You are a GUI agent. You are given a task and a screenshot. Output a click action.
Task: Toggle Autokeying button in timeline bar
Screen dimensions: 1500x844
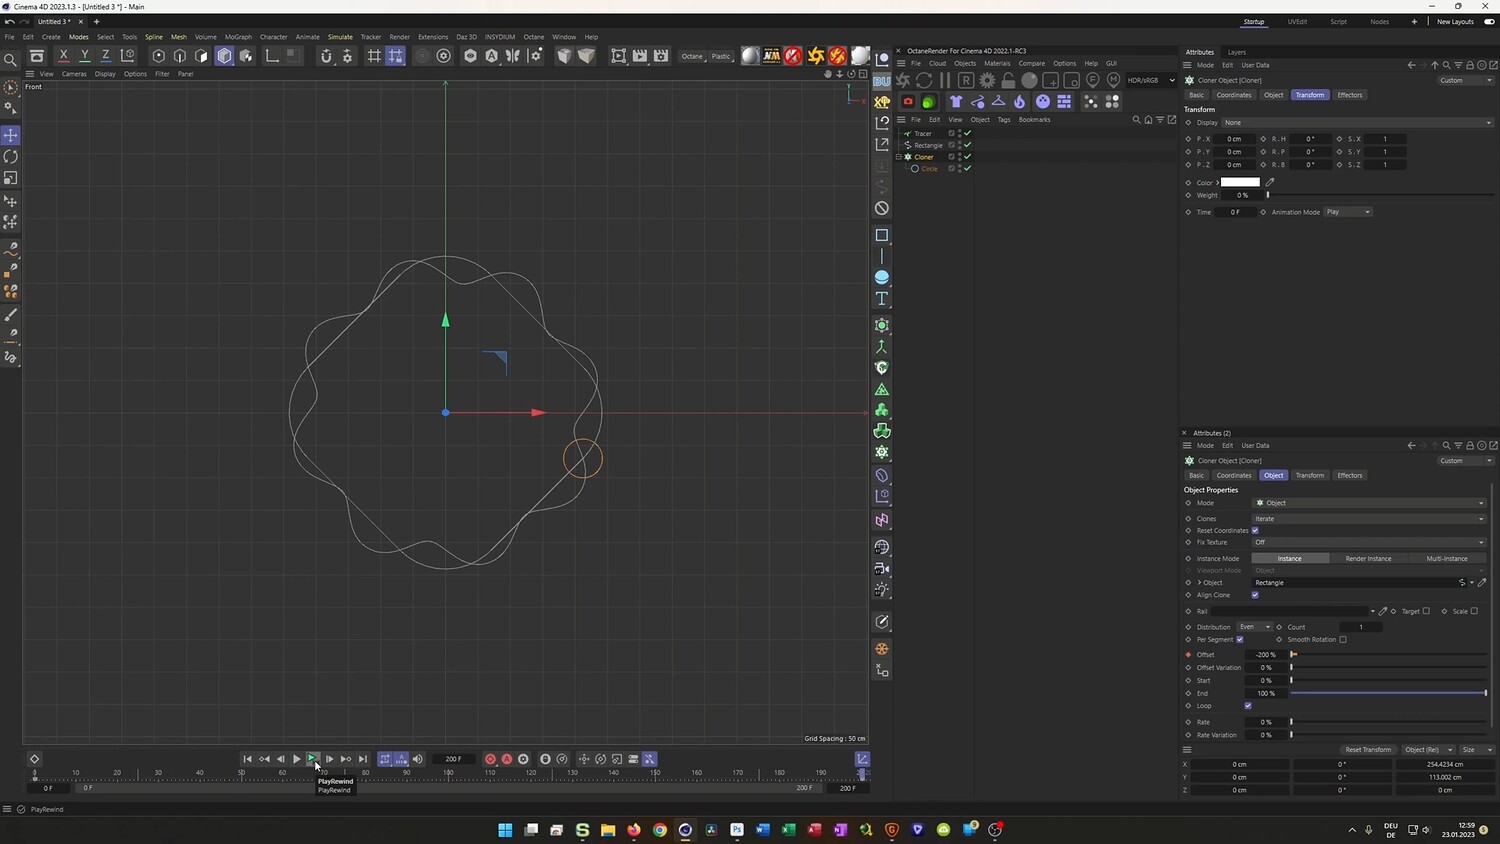click(507, 759)
